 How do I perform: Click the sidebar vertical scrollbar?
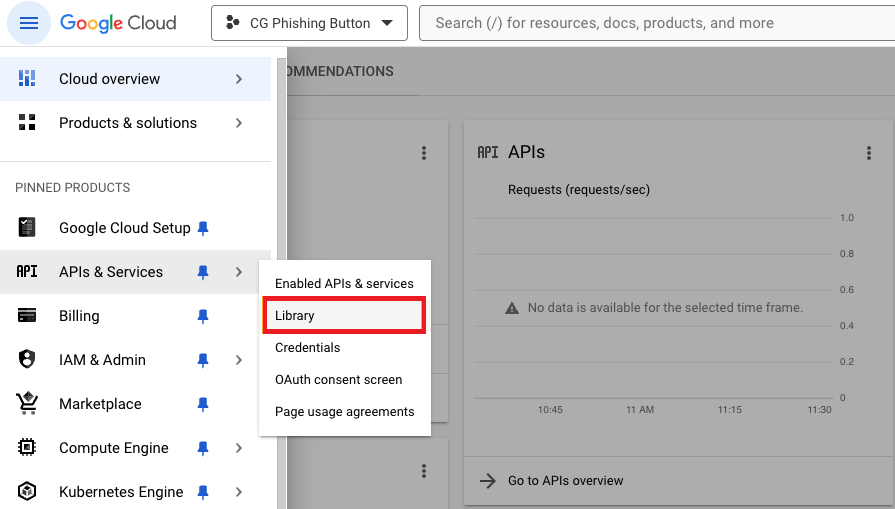point(281,283)
